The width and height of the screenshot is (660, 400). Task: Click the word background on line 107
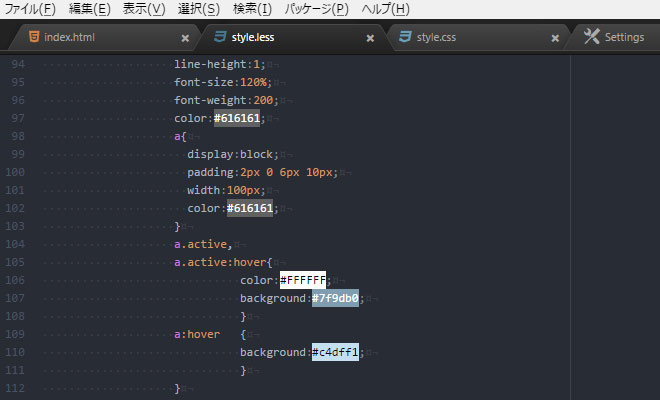(x=273, y=299)
